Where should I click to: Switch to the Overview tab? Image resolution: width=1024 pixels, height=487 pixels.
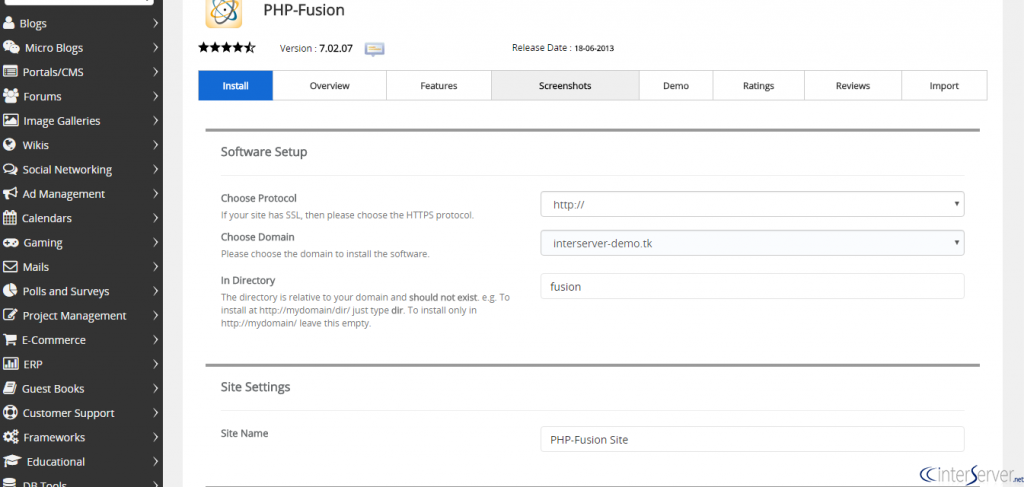point(330,86)
